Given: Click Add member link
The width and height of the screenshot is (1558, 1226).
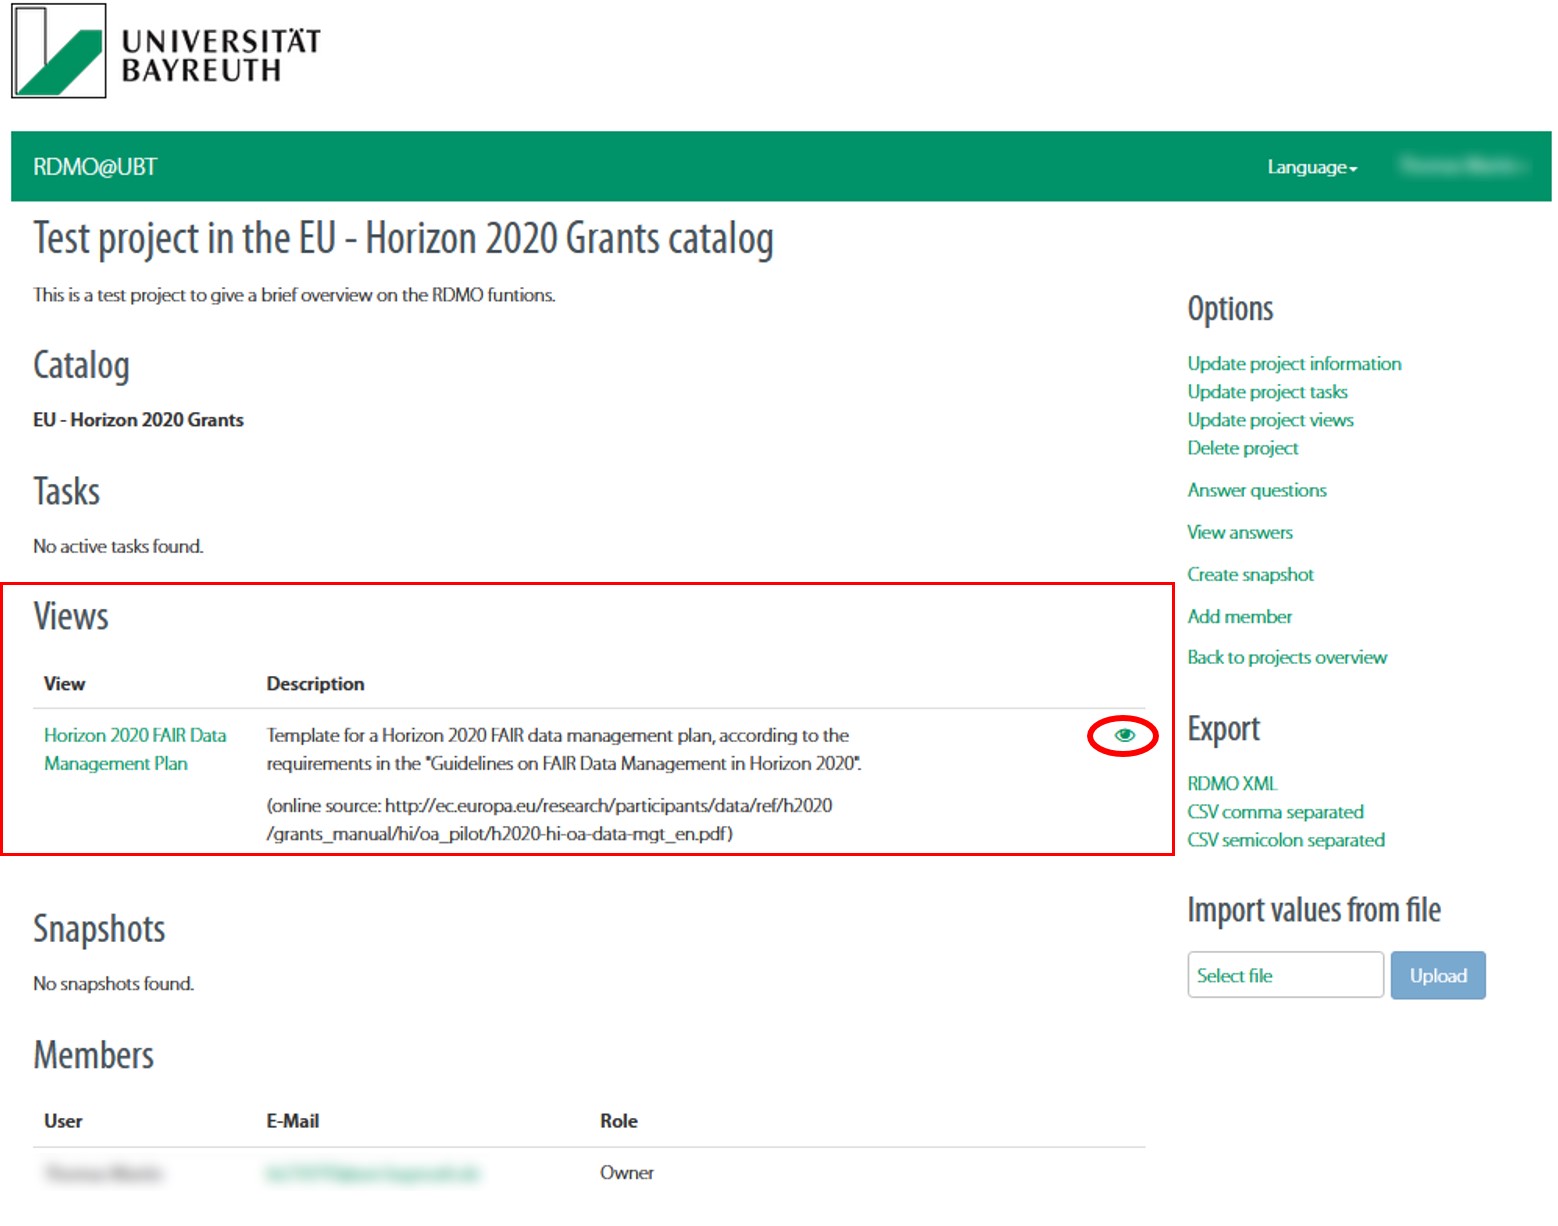Looking at the screenshot, I should click(1239, 616).
